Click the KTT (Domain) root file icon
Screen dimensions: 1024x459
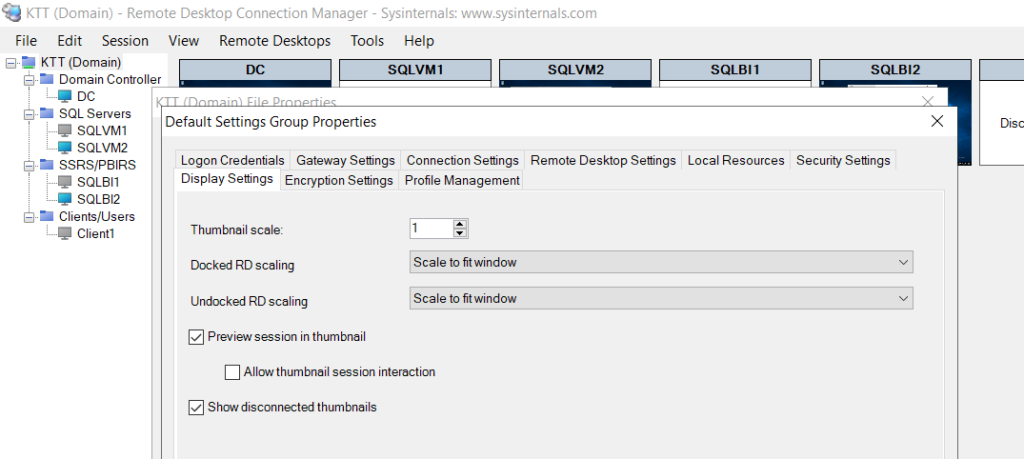pos(29,63)
